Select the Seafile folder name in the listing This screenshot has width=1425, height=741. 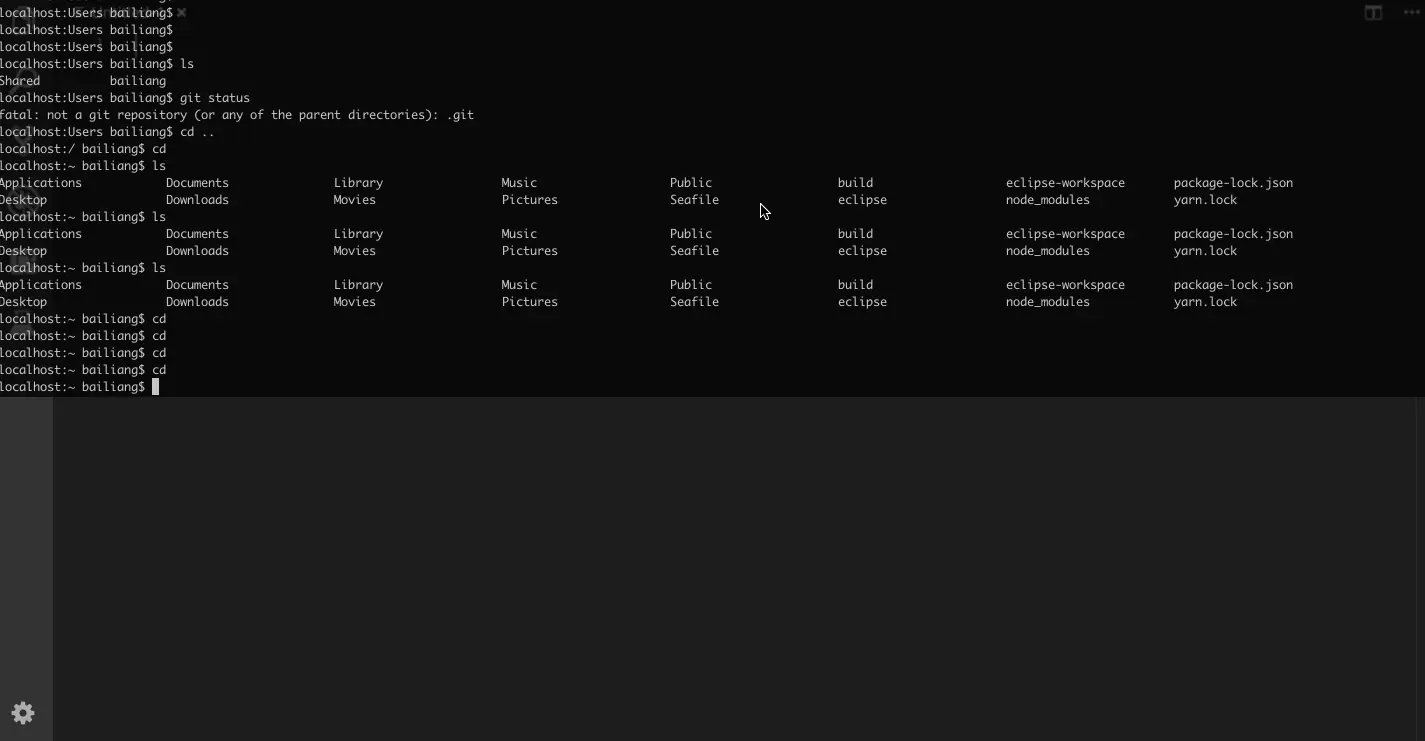(x=694, y=199)
